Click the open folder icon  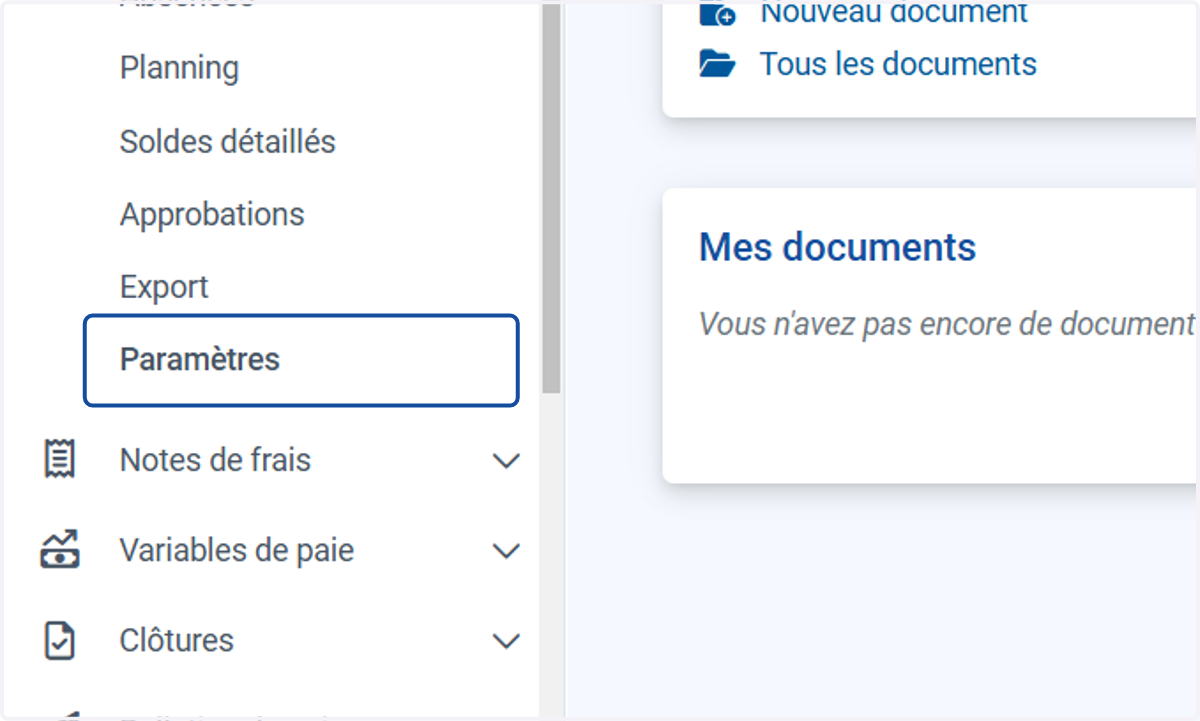[717, 65]
